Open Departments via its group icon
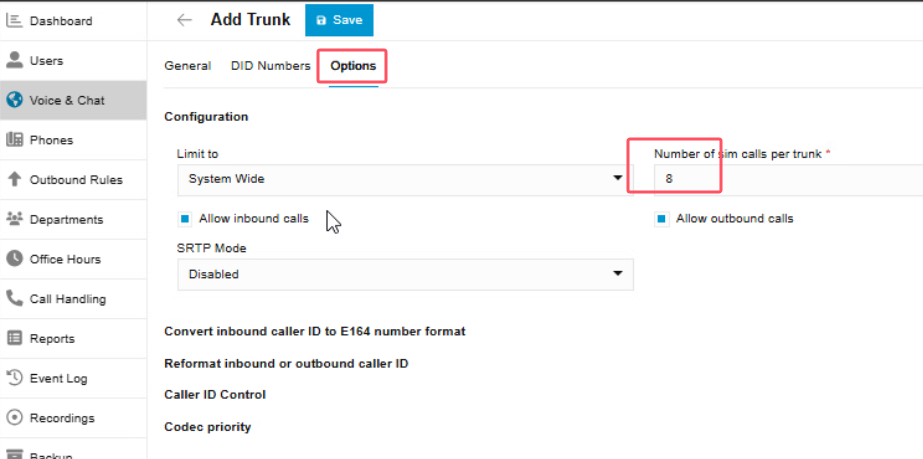Image resolution: width=923 pixels, height=459 pixels. (x=14, y=219)
